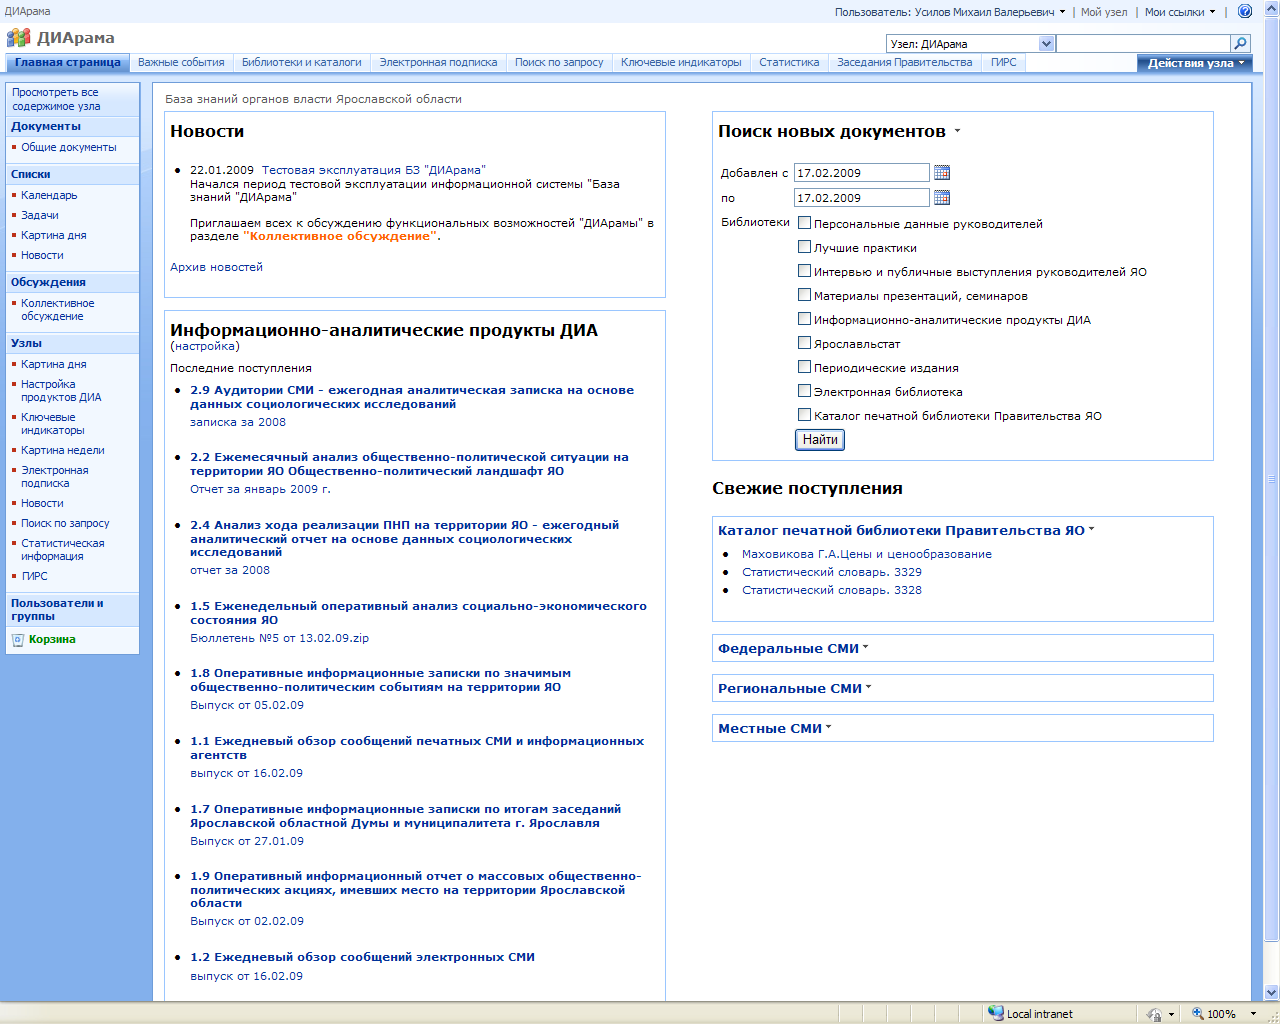This screenshot has width=1280, height=1024.
Task: Click the Корзина recycle bin icon
Action: tap(18, 640)
